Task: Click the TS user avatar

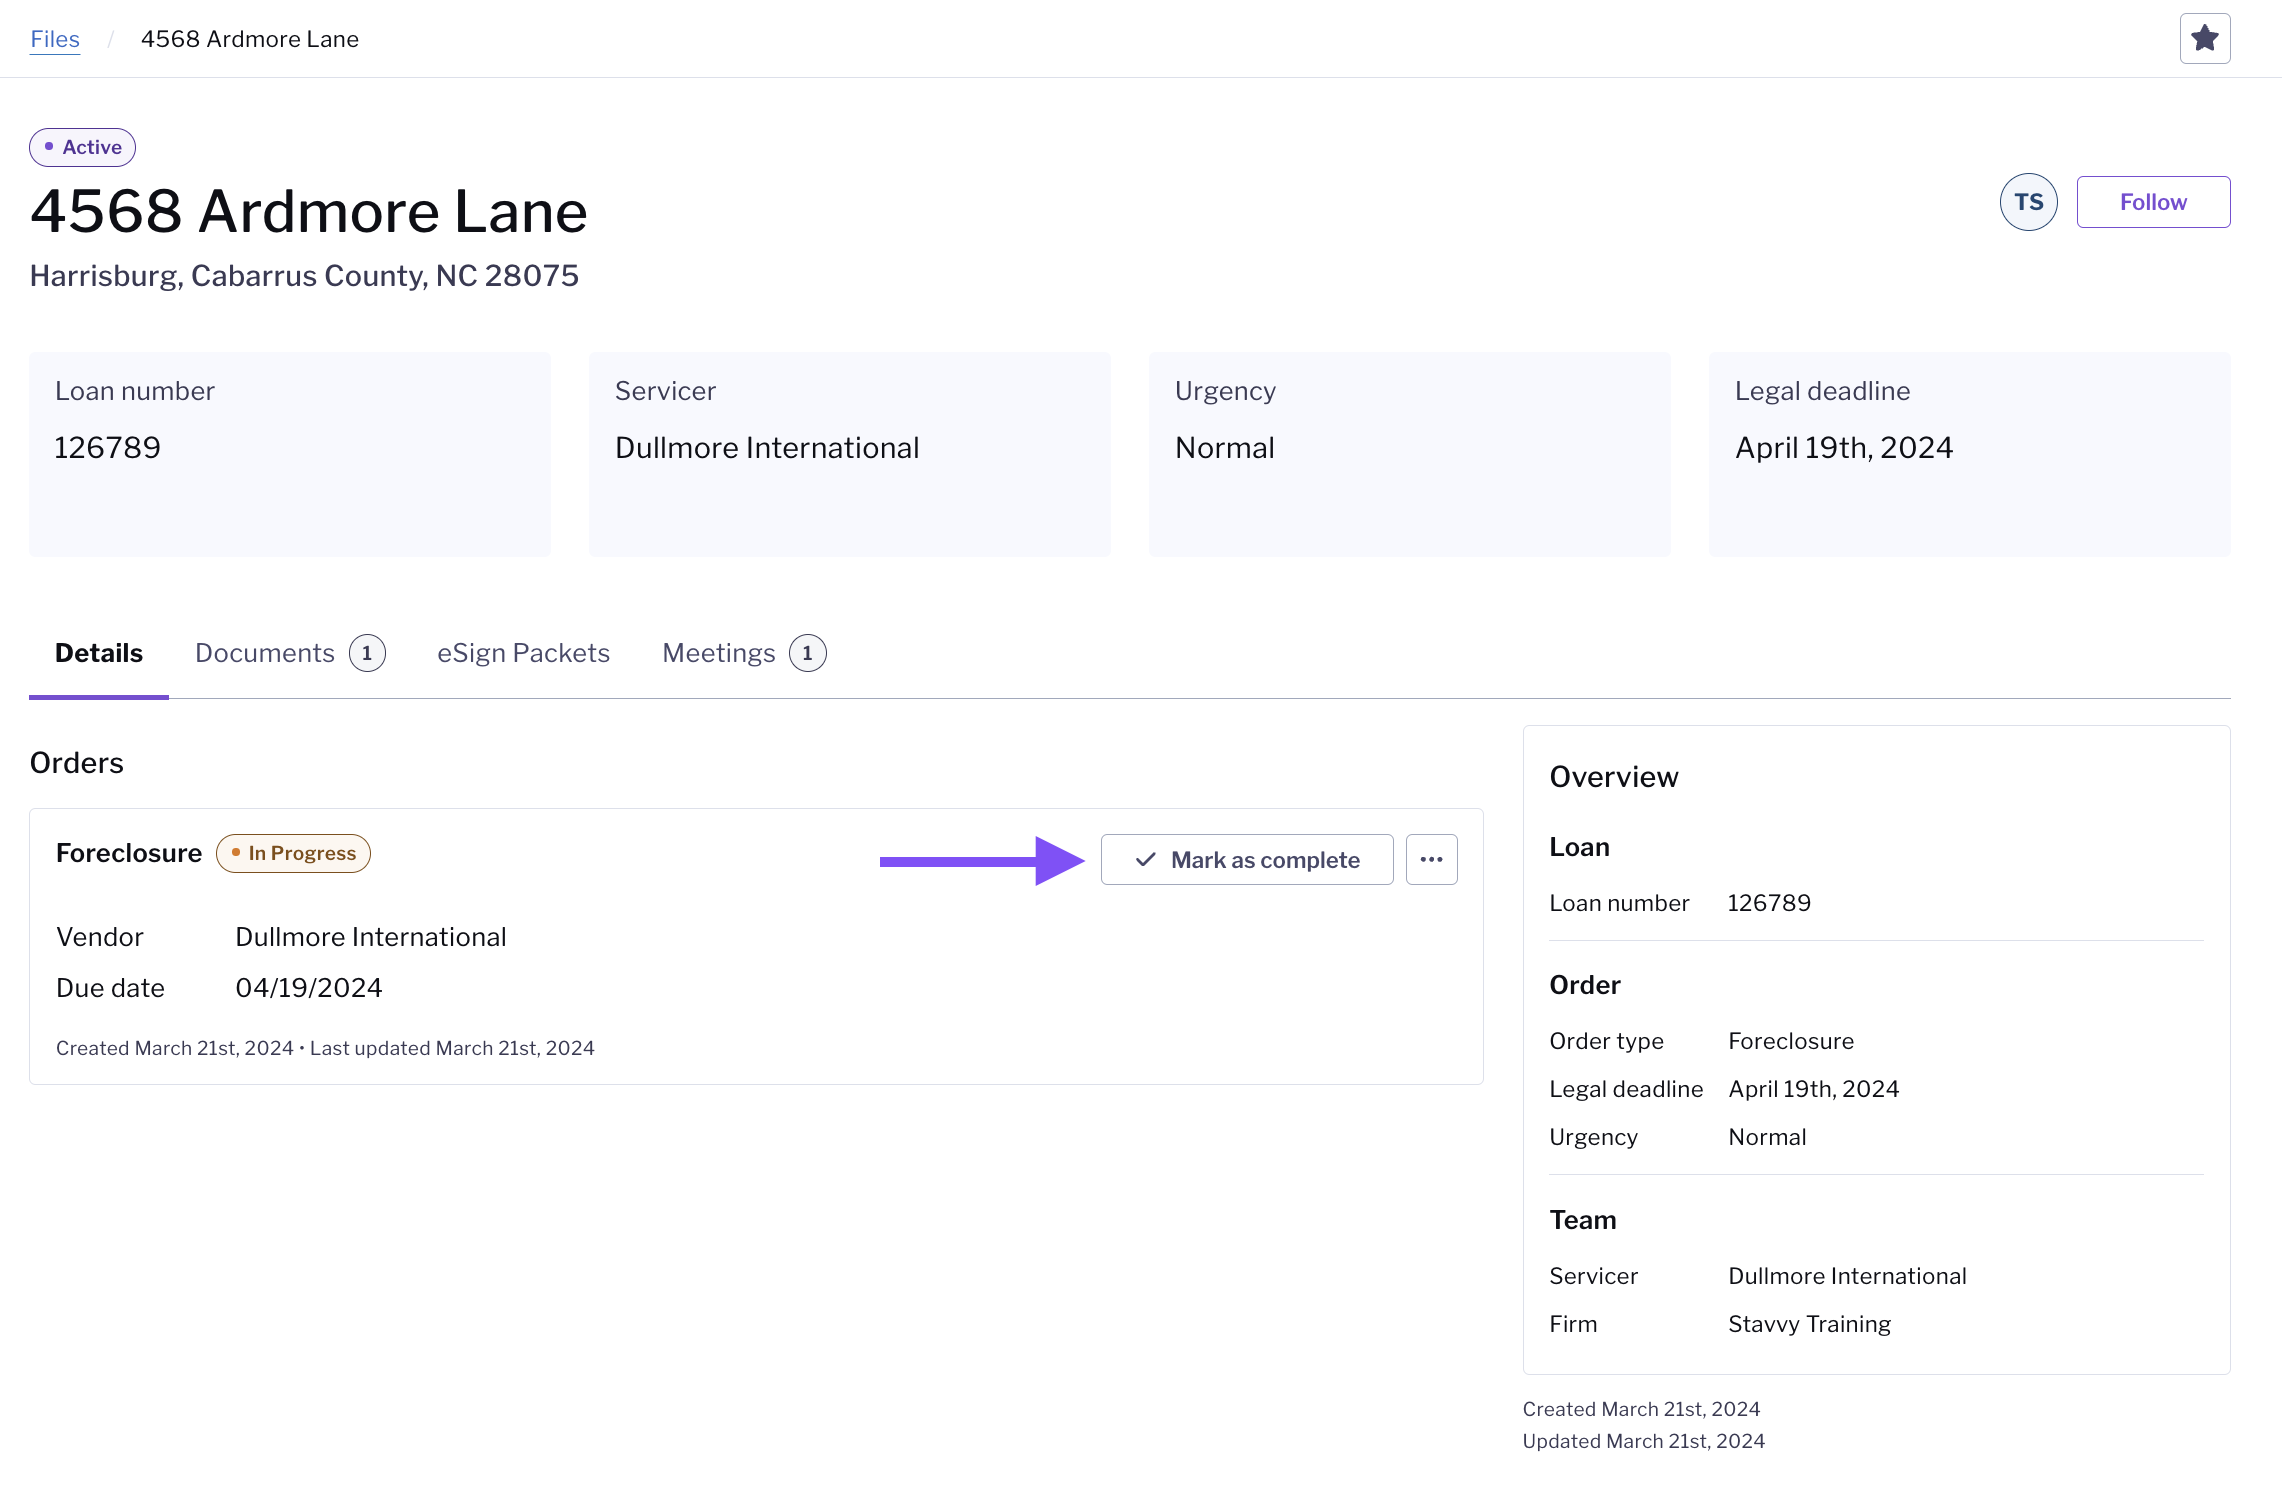Action: [x=2028, y=202]
